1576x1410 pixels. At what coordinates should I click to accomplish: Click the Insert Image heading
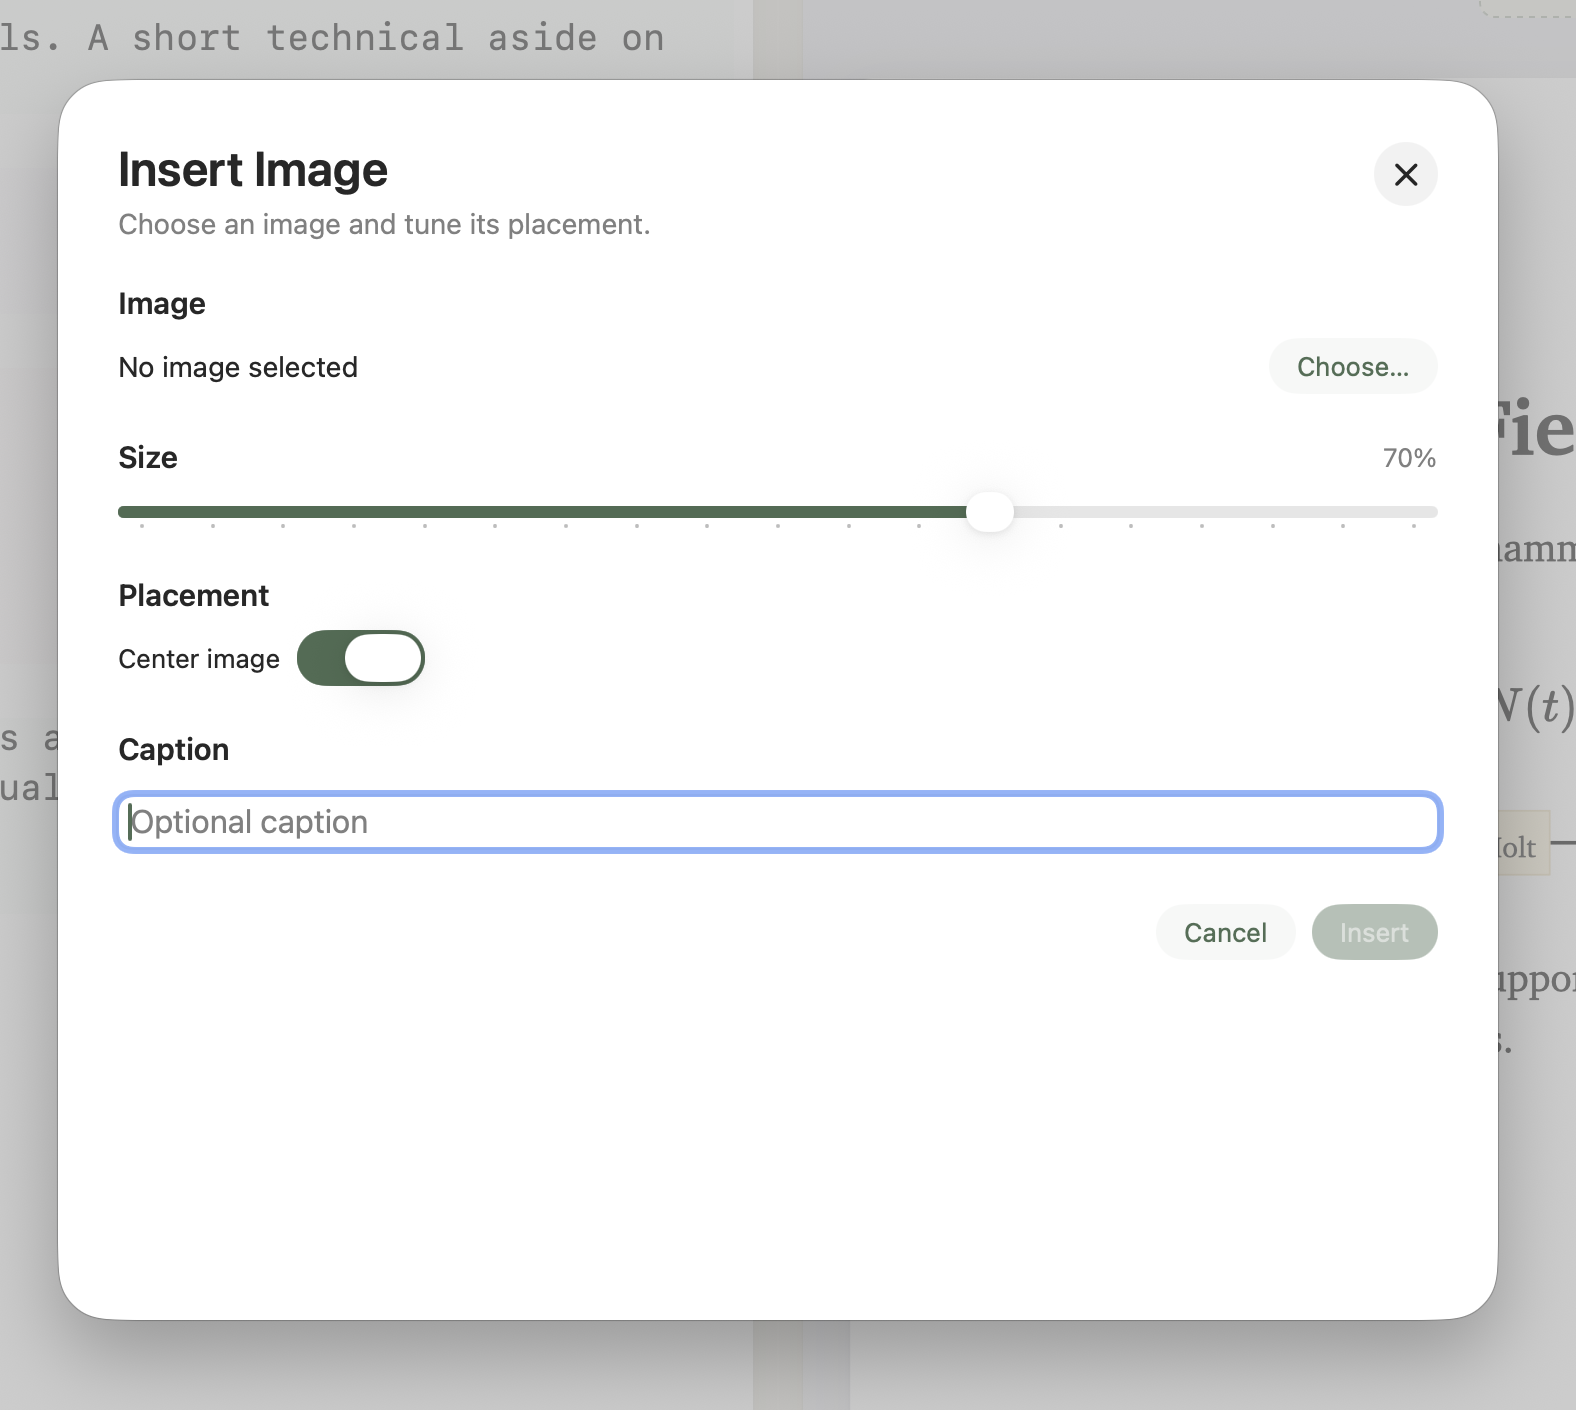tap(253, 169)
